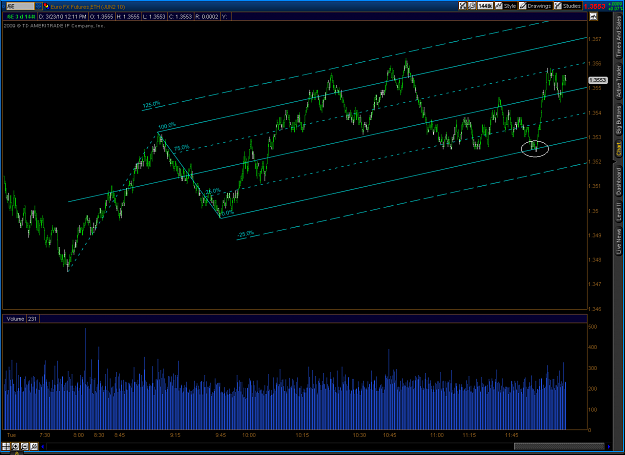Click the scroll right arrow of time axis

[x=609, y=447]
